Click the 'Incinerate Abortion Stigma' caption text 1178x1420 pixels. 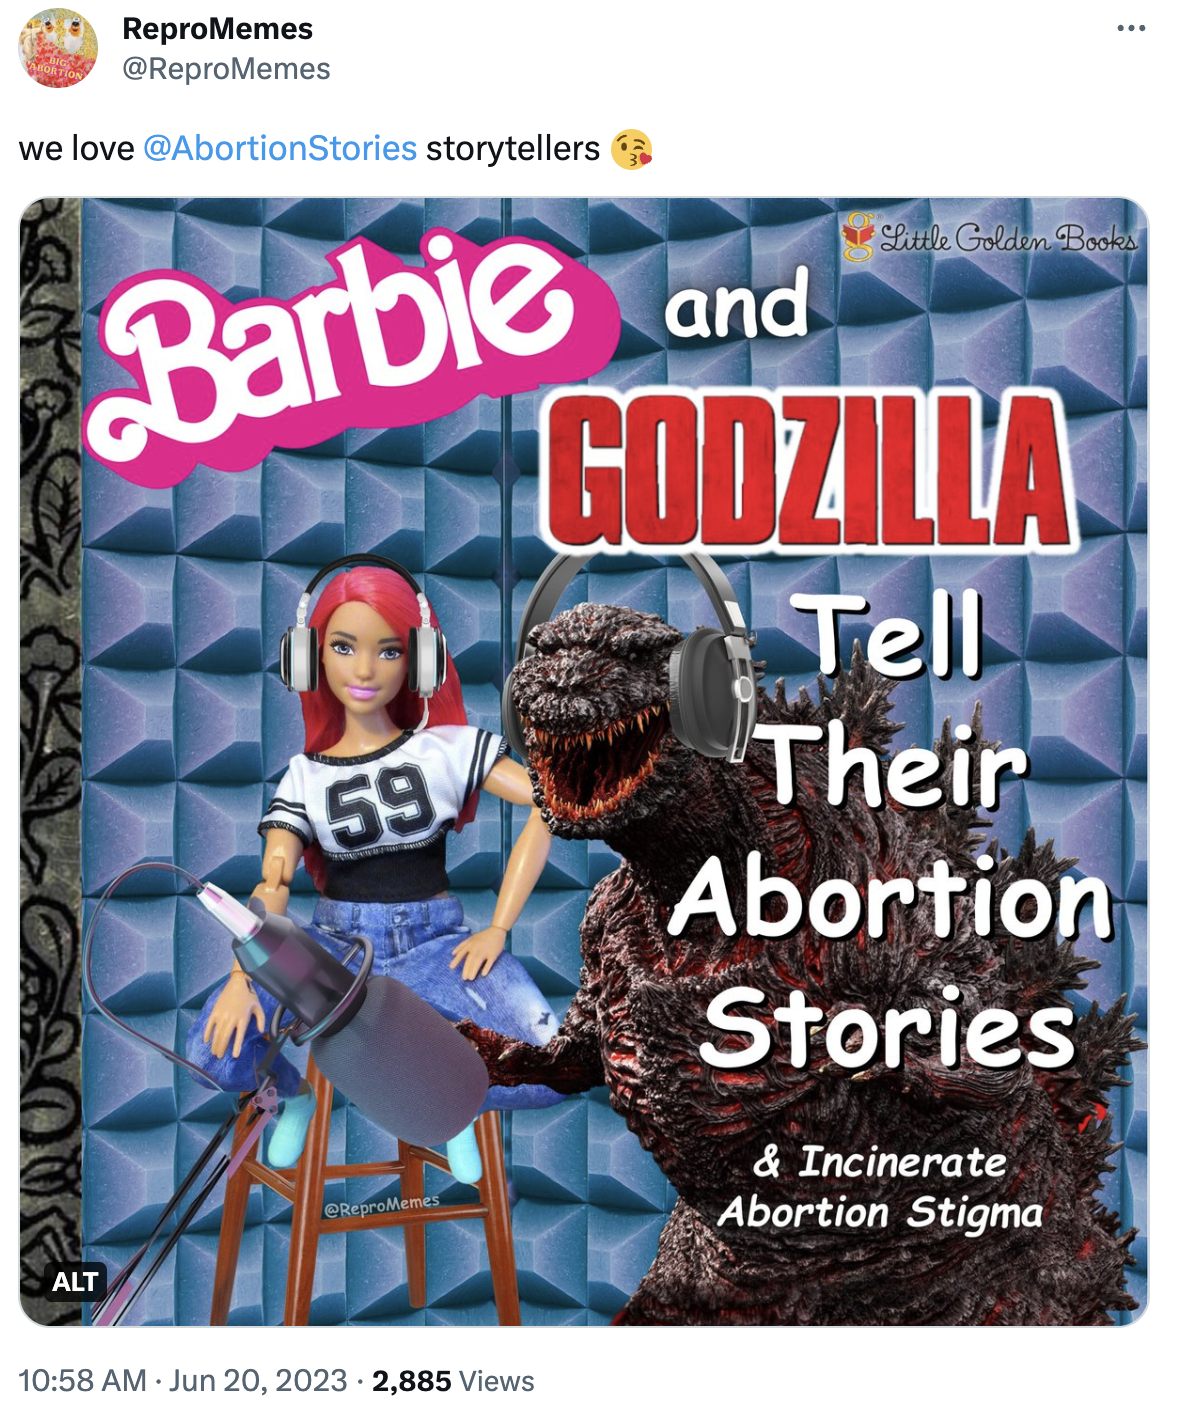pos(881,1188)
